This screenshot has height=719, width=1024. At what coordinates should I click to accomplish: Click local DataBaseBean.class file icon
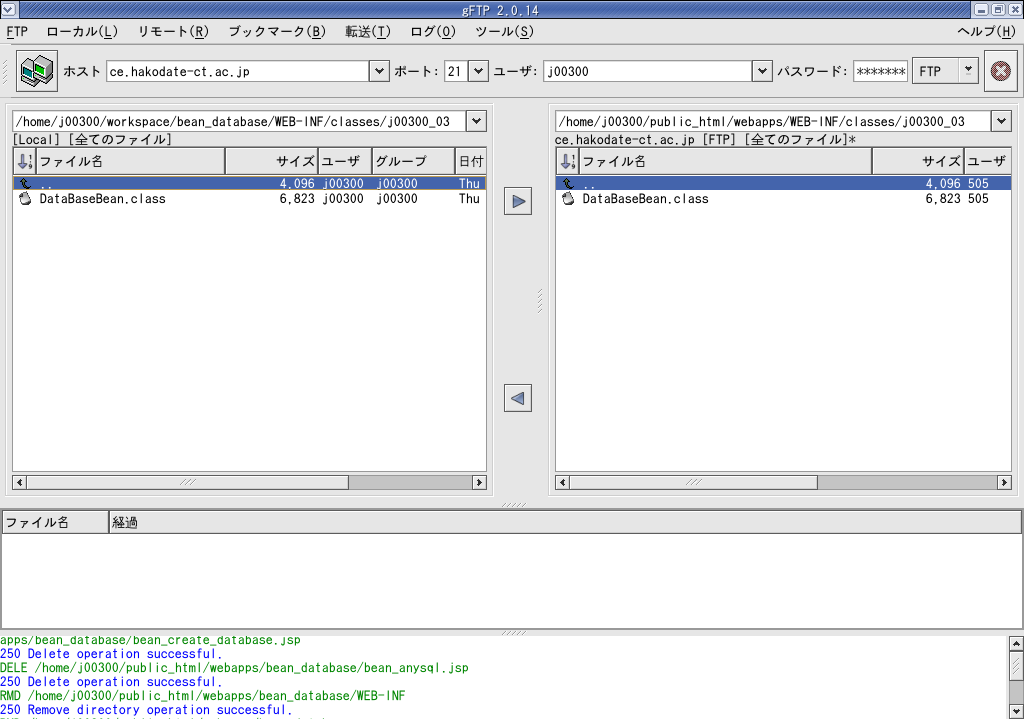click(x=25, y=199)
